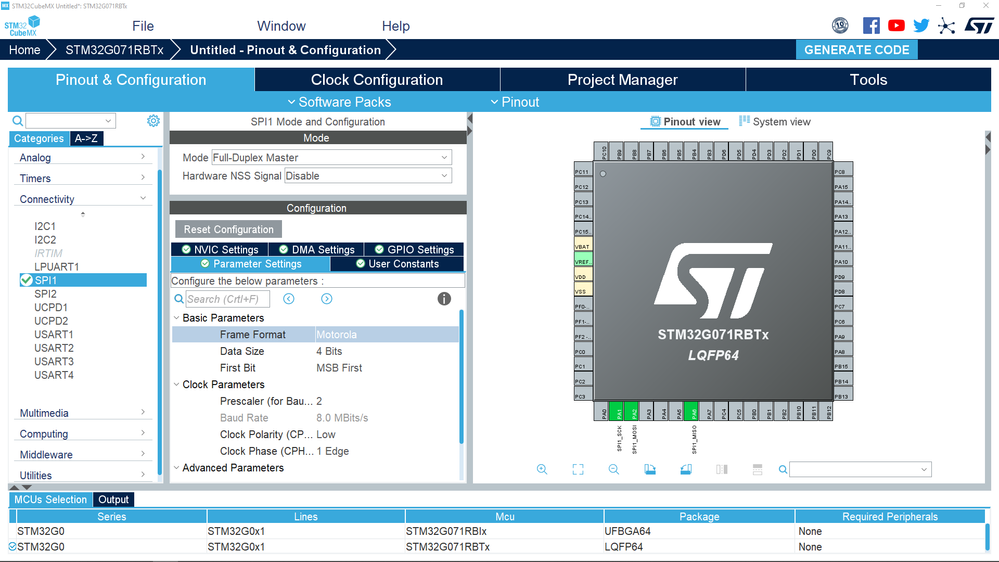Viewport: 999px width, 562px height.
Task: Go to previous parameter search result
Action: tap(289, 299)
